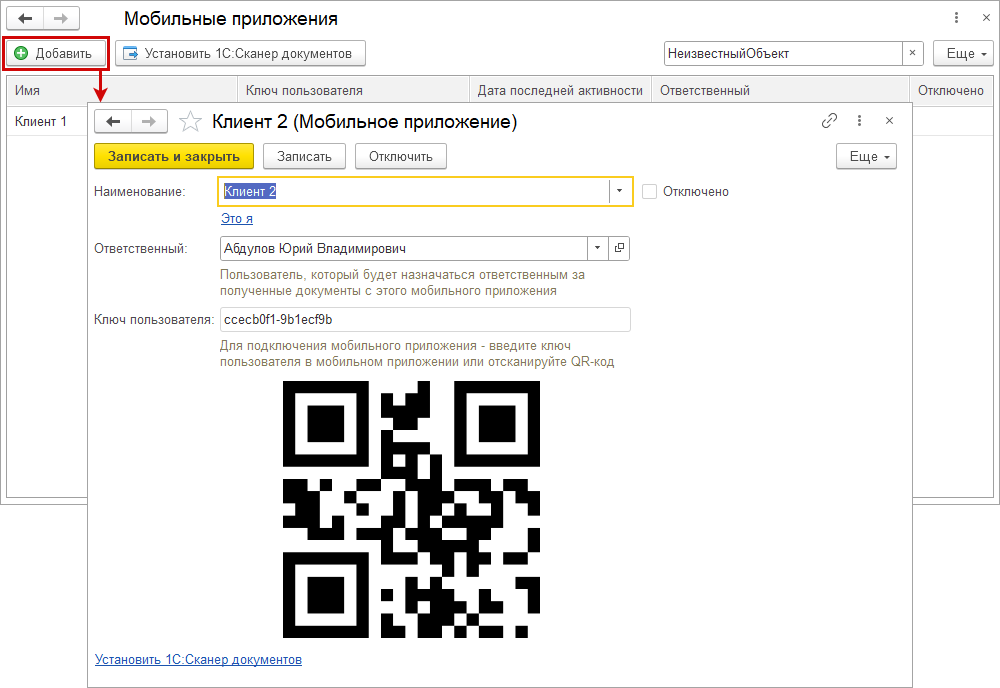Image resolution: width=1000 pixels, height=688 pixels.
Task: Open Еще menu in Мобильные приложения window
Action: click(x=963, y=54)
